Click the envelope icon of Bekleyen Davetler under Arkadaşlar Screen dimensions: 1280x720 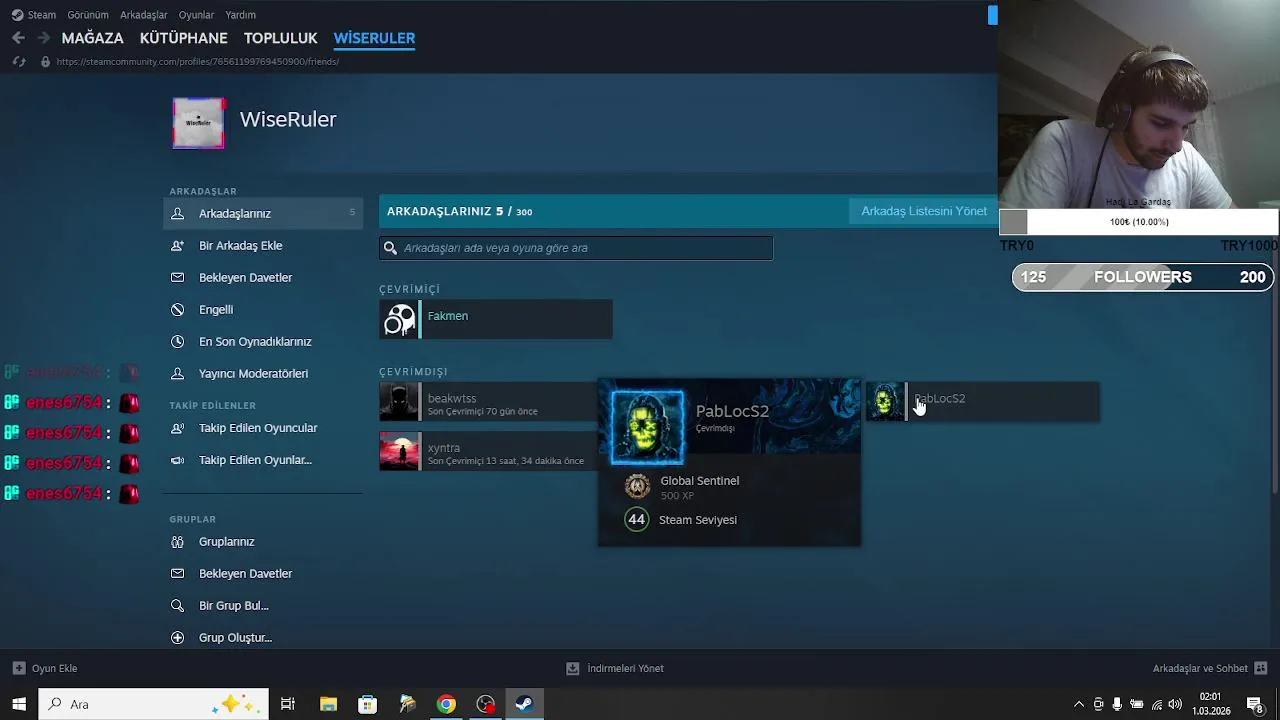(177, 277)
